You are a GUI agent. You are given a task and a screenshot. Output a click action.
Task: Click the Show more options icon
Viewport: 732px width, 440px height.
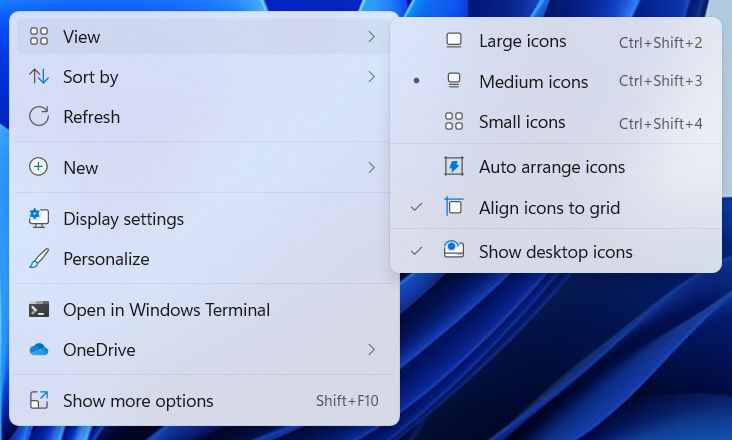pos(39,400)
